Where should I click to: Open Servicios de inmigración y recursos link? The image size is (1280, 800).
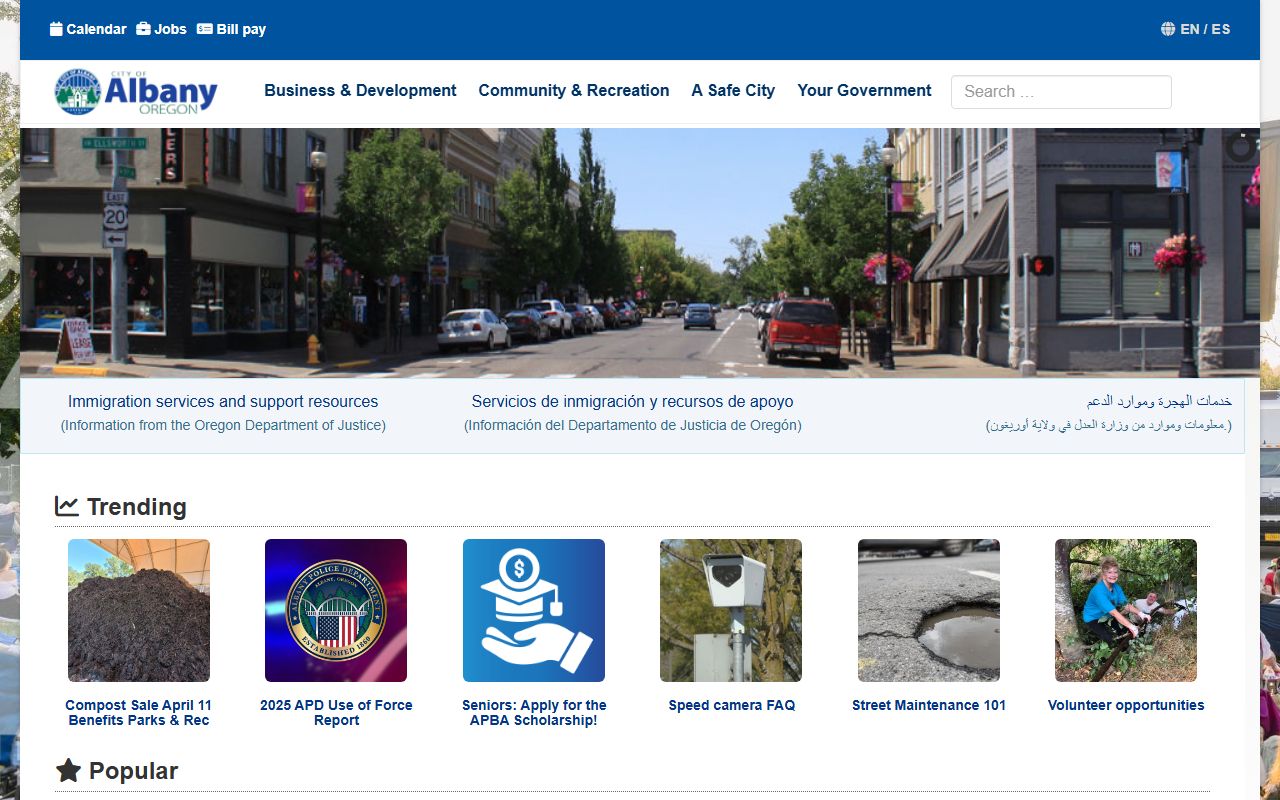[632, 401]
